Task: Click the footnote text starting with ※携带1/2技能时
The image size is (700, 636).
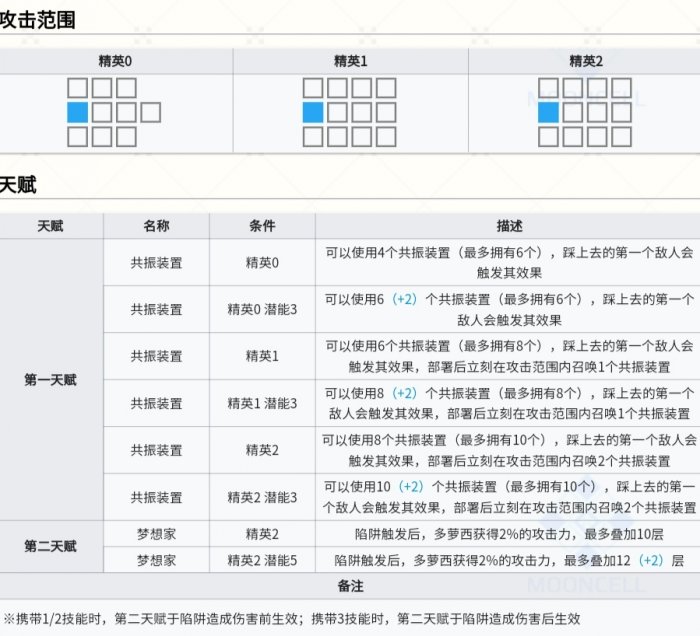Action: click(x=290, y=619)
